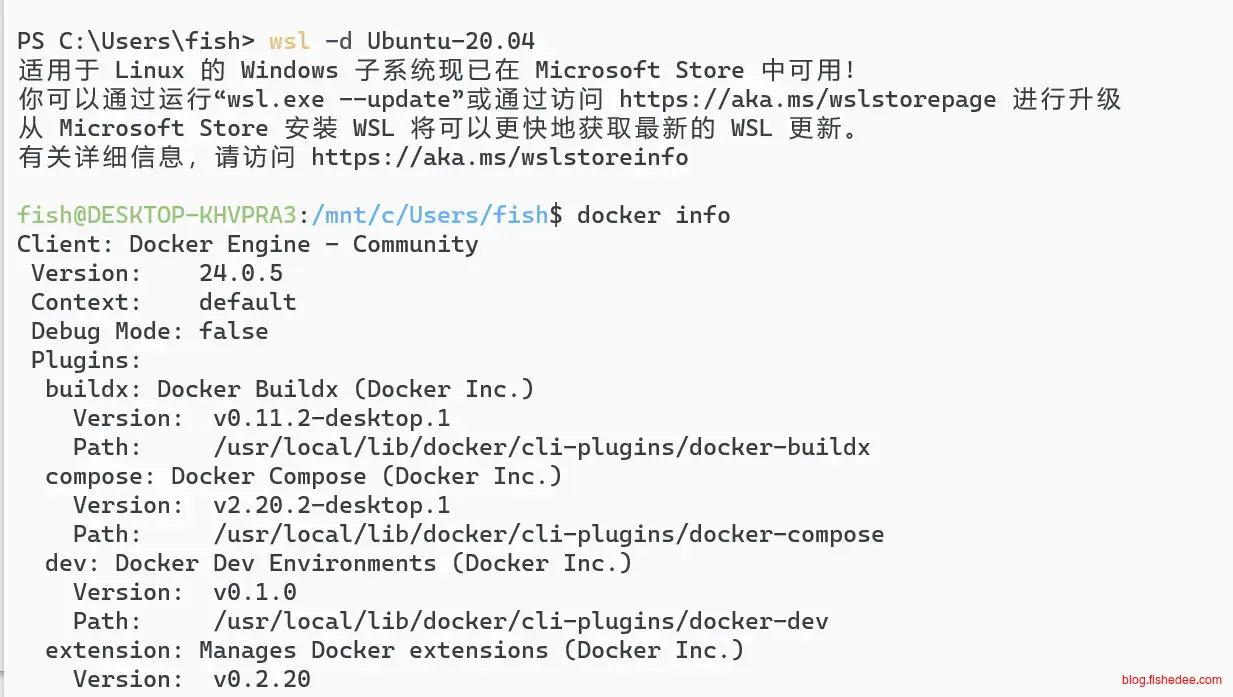Screen dimensions: 1233x697
Task: Click the Ubuntu-20.04 argument text
Action: coord(451,41)
